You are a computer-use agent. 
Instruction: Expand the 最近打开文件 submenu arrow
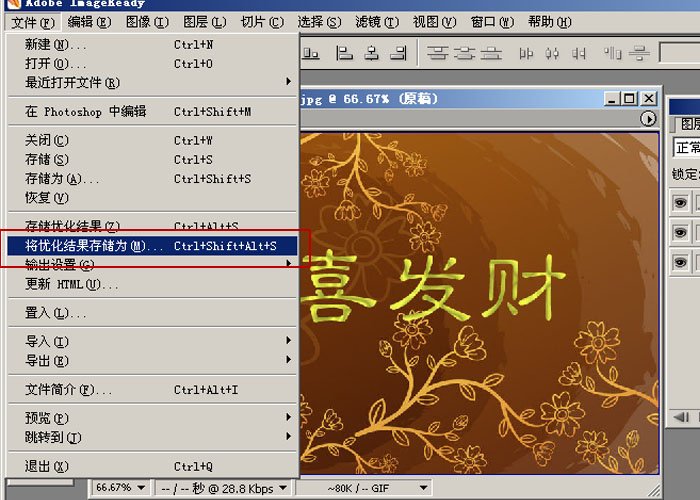288,81
